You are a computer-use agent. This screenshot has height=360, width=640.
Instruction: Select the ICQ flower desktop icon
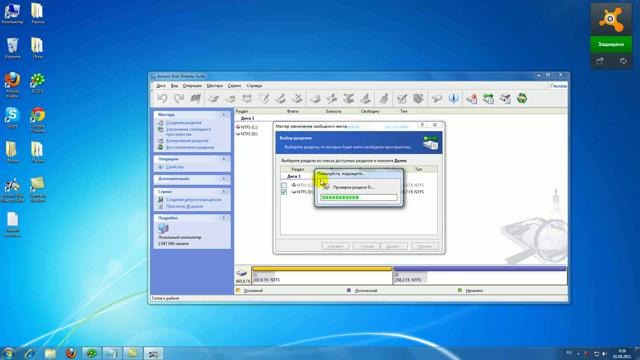37,83
